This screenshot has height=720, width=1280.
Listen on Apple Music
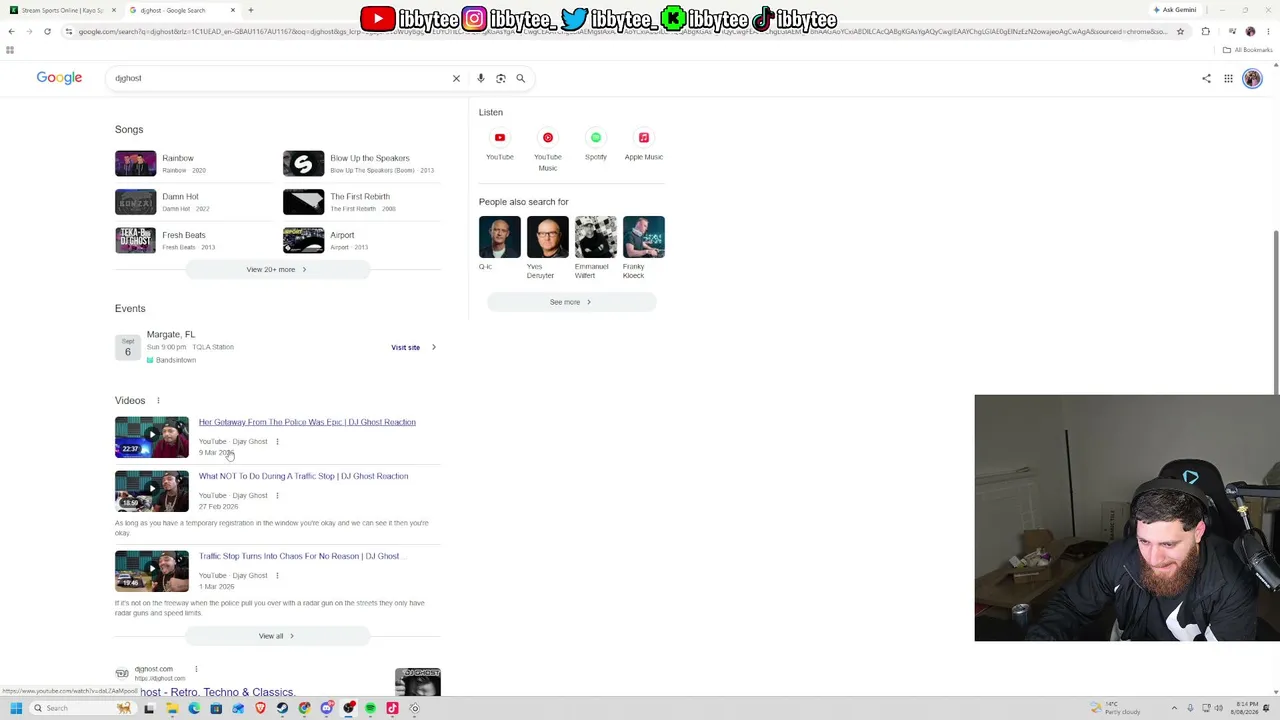point(644,144)
